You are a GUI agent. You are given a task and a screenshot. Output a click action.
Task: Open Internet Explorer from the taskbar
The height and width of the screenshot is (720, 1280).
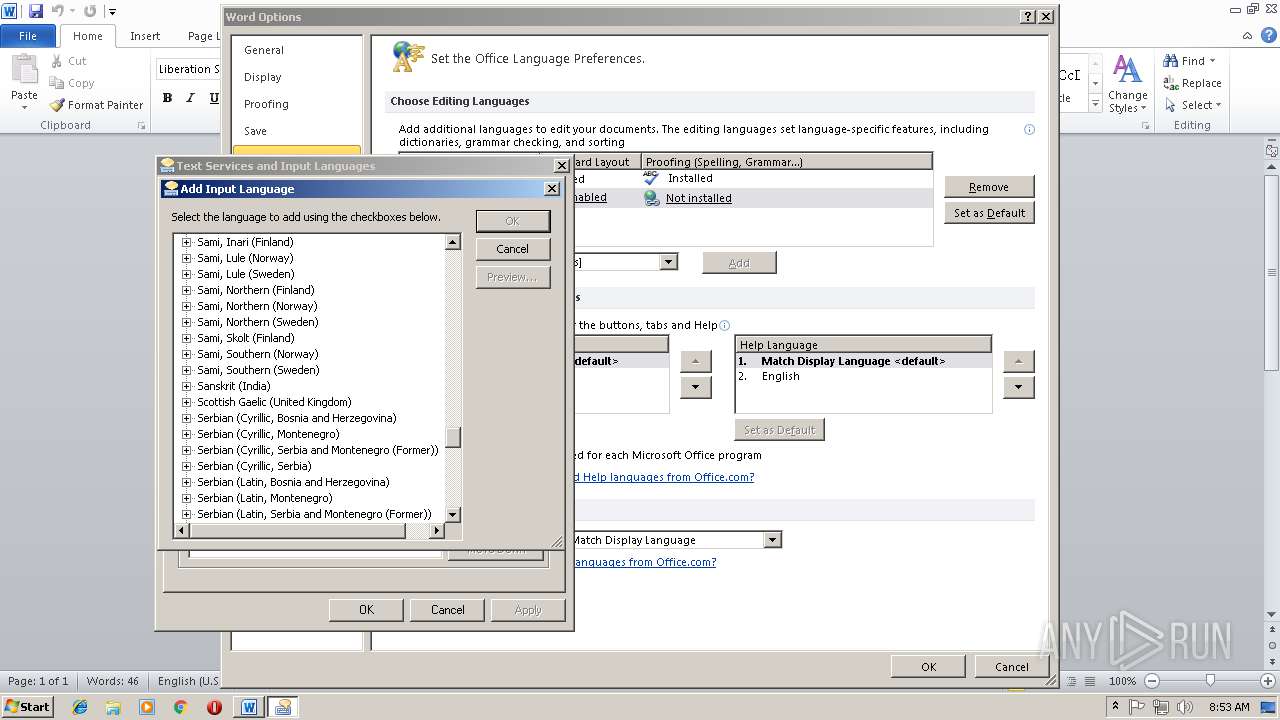80,707
